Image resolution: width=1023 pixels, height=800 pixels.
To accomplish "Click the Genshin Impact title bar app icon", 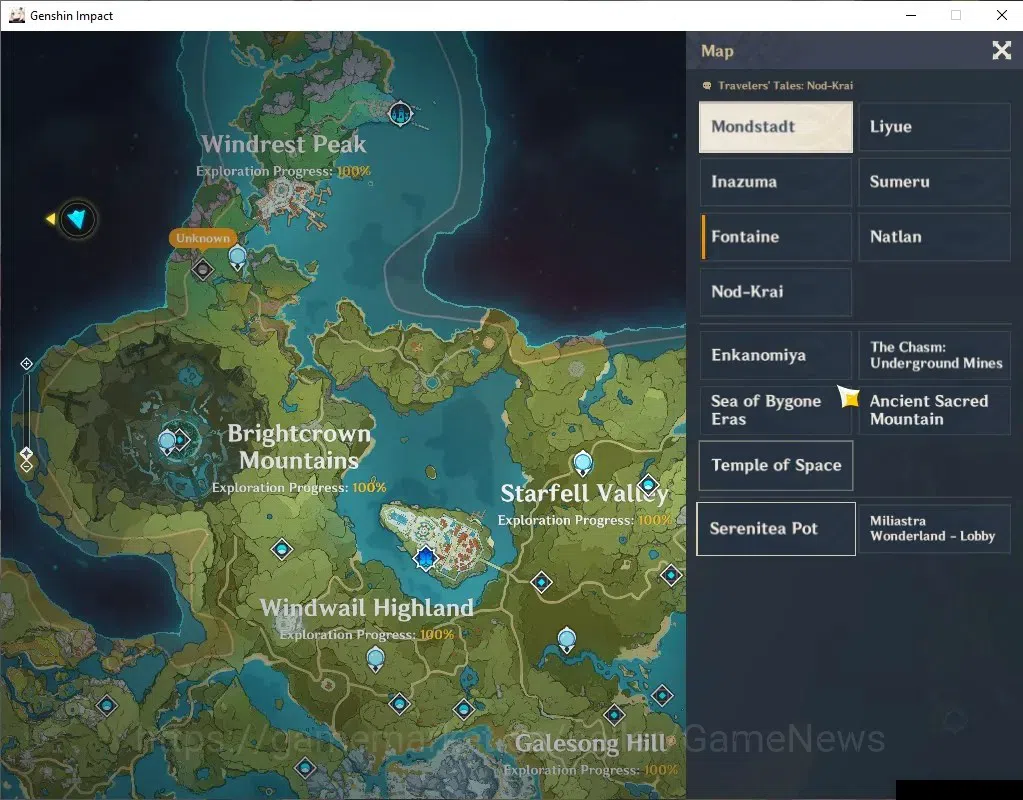I will (16, 15).
